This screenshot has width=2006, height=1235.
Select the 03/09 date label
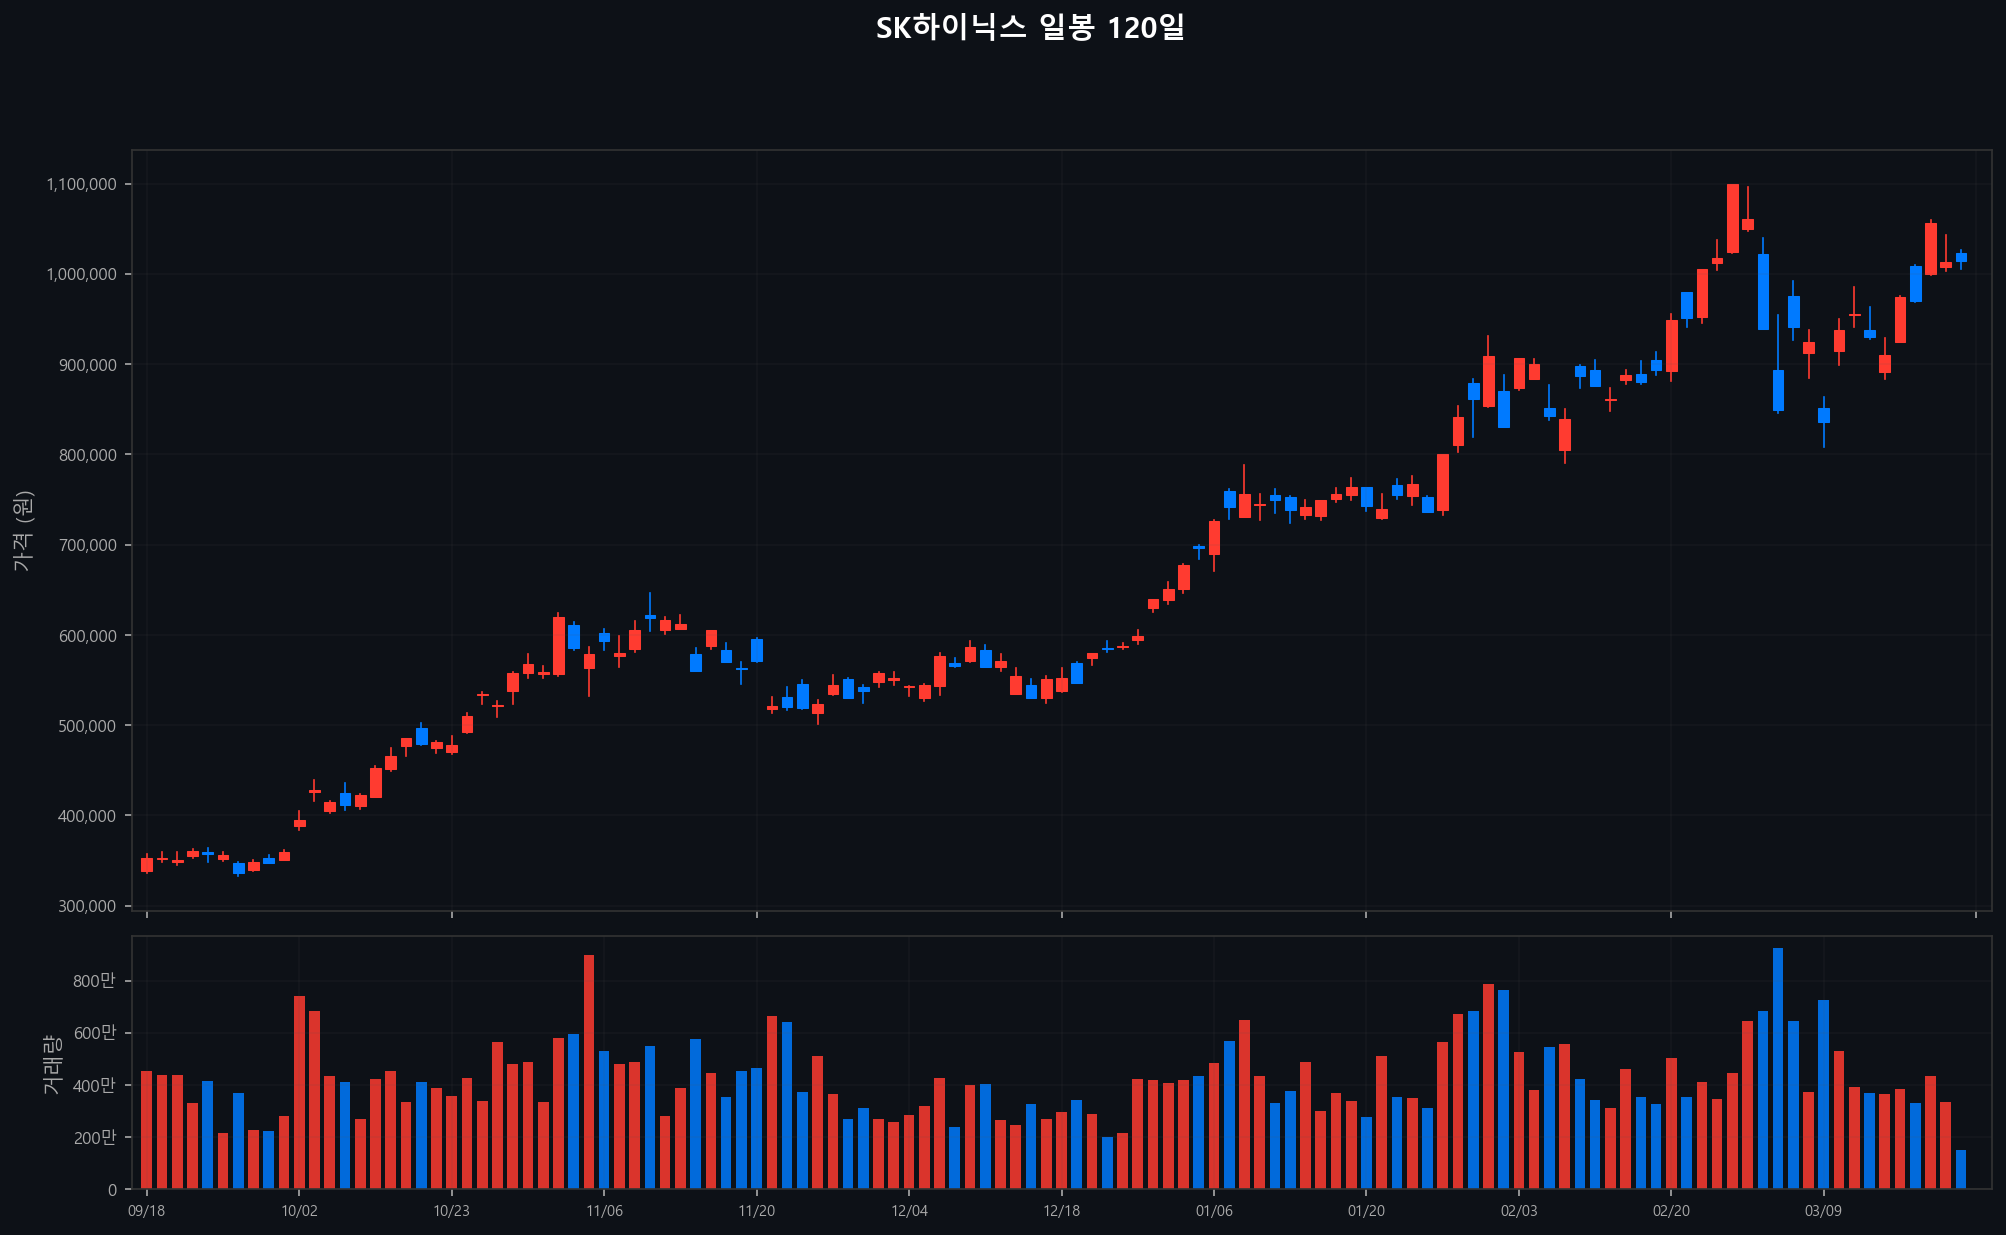(1823, 1211)
